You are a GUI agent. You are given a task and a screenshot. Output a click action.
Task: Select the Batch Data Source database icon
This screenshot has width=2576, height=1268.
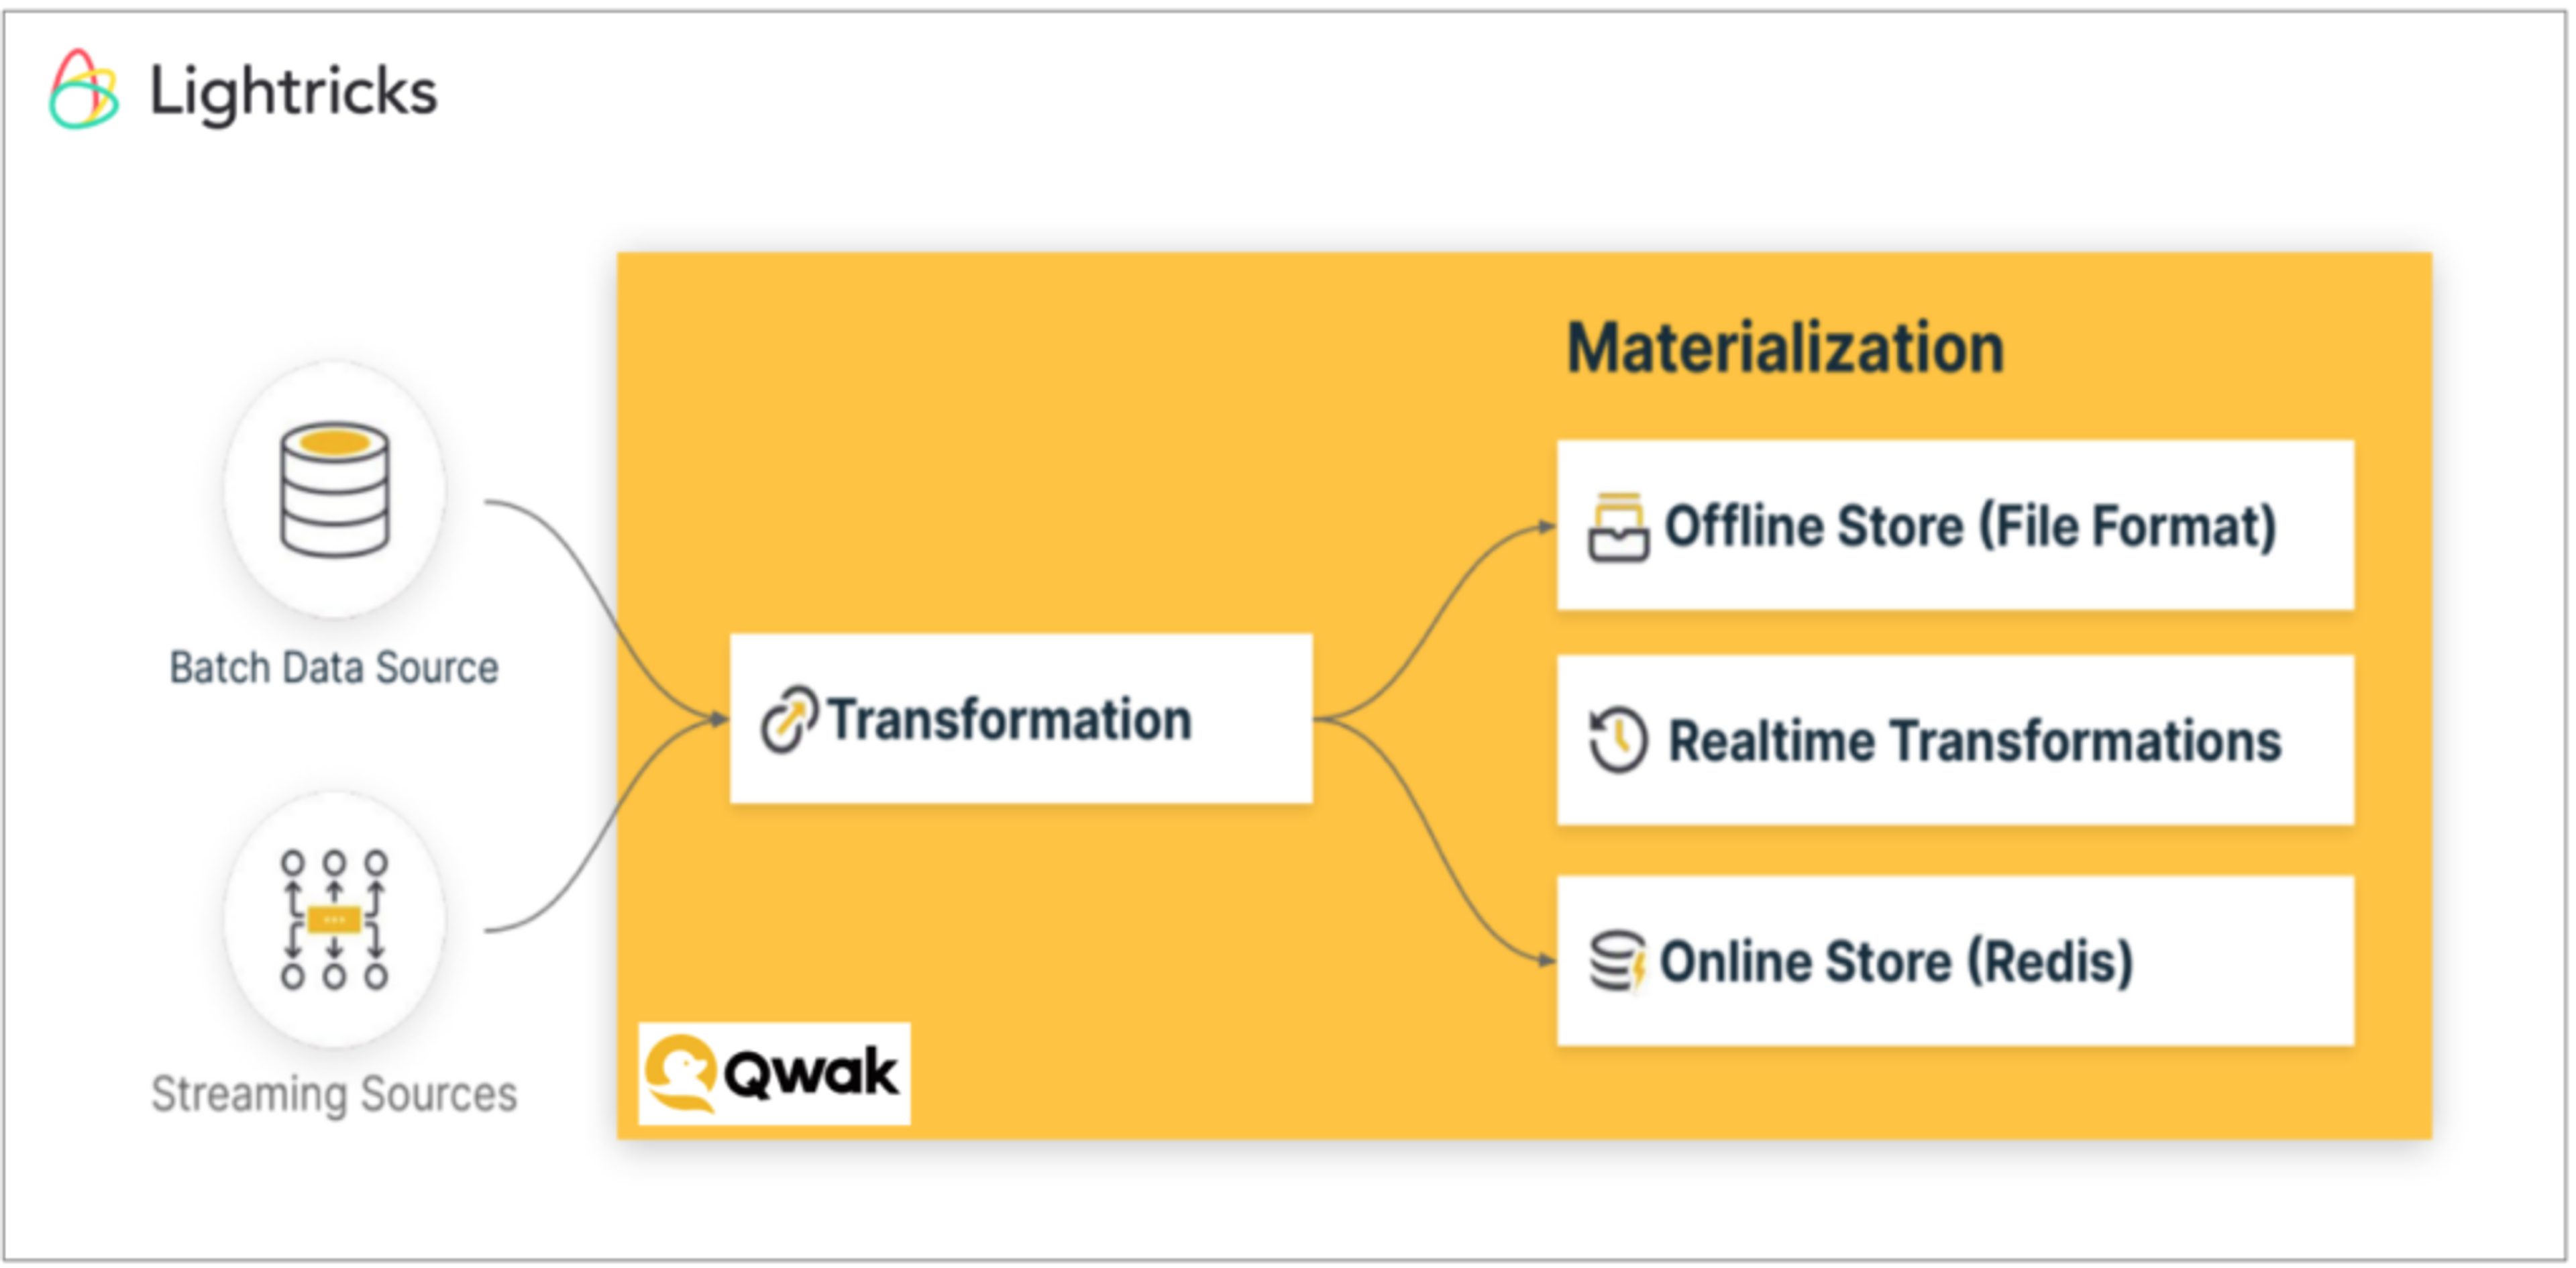(335, 489)
